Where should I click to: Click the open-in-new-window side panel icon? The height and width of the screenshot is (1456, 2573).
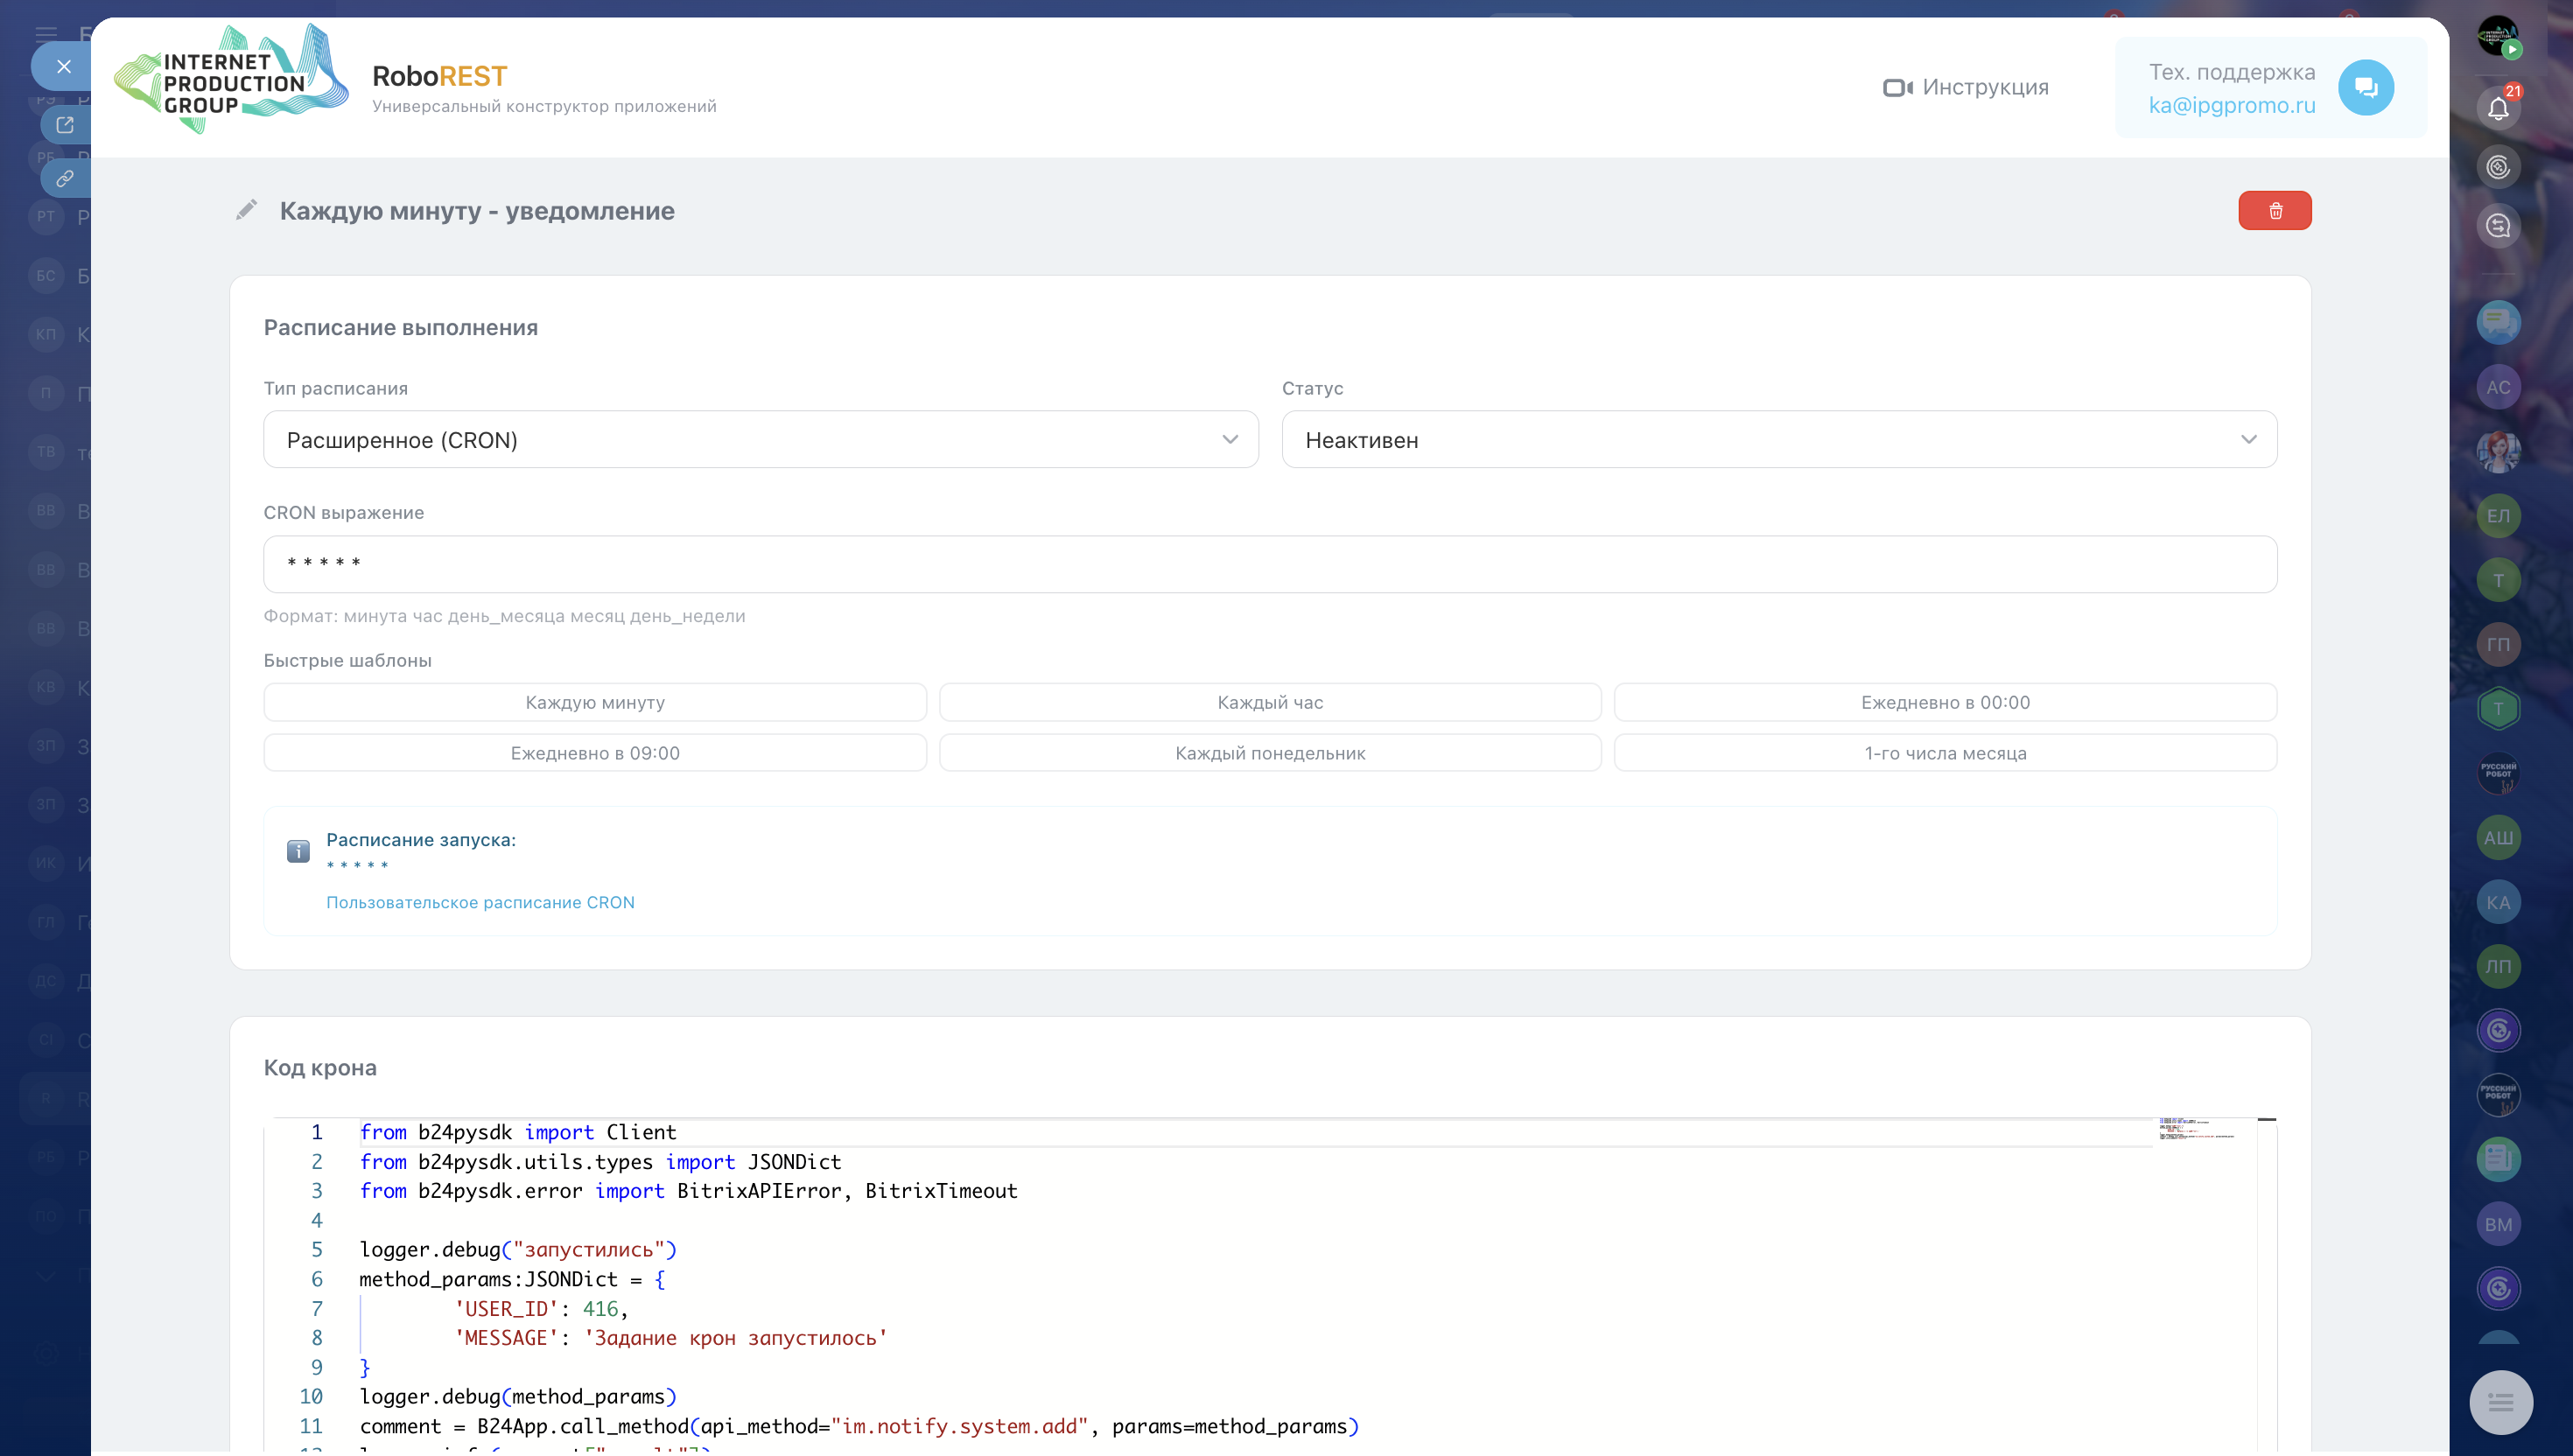65,125
